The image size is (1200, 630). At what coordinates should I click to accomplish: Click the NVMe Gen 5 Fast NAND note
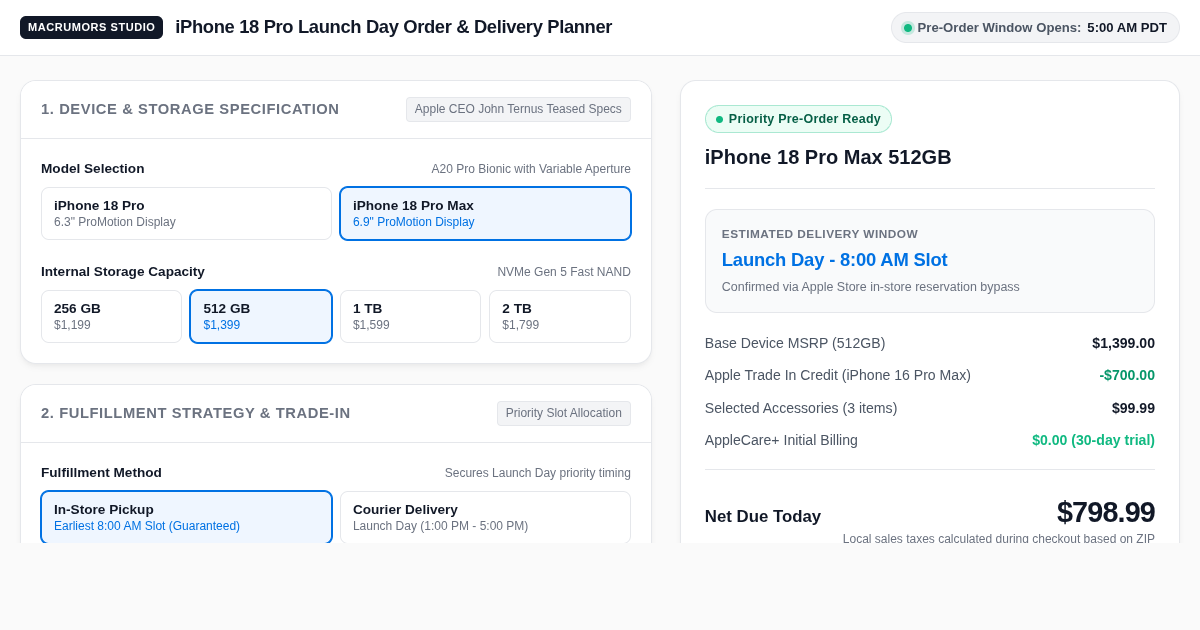click(564, 272)
